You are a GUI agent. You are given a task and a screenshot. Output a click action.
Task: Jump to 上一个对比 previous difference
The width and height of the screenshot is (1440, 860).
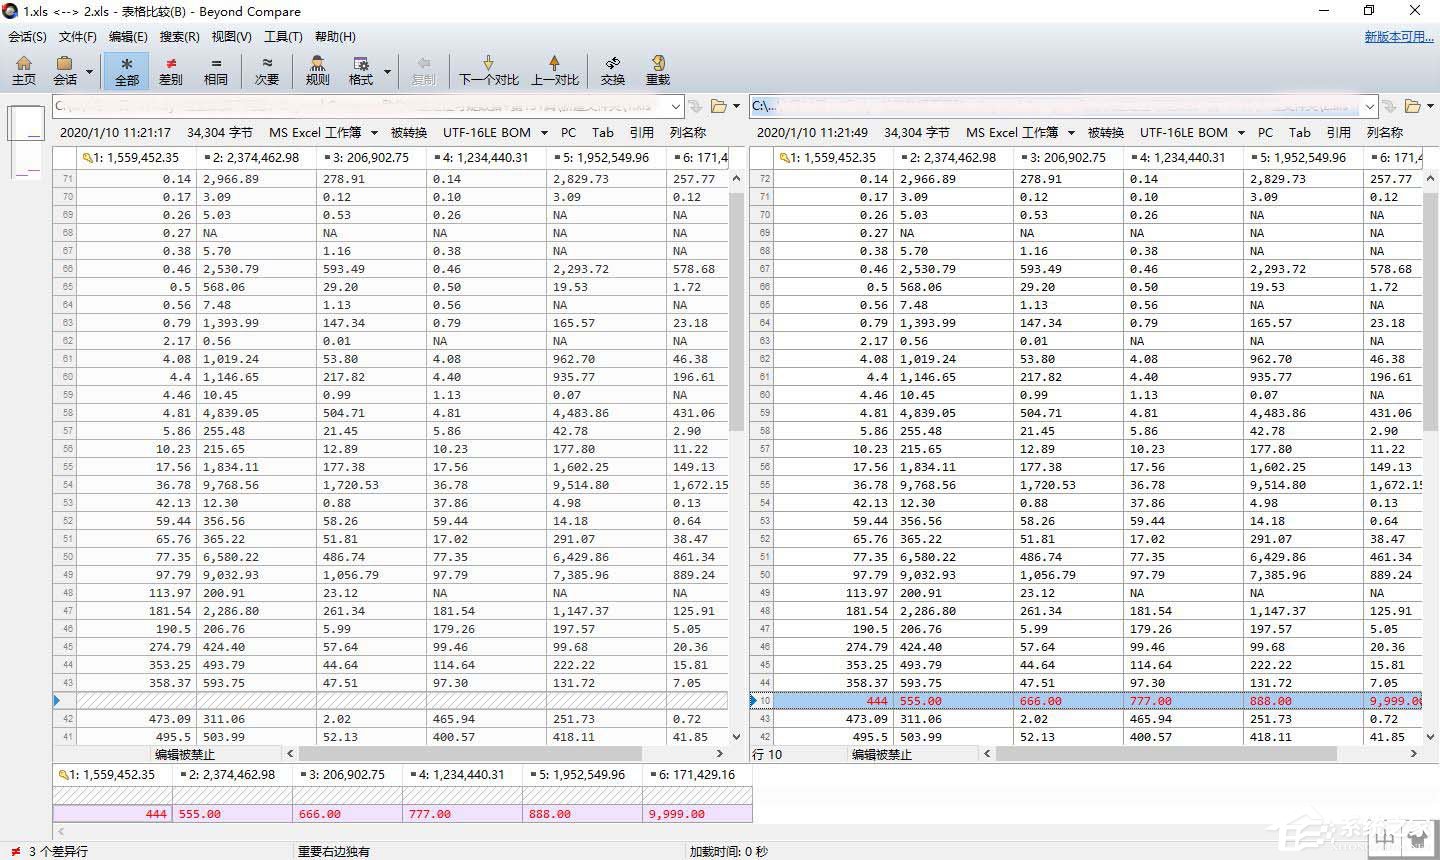click(x=556, y=70)
